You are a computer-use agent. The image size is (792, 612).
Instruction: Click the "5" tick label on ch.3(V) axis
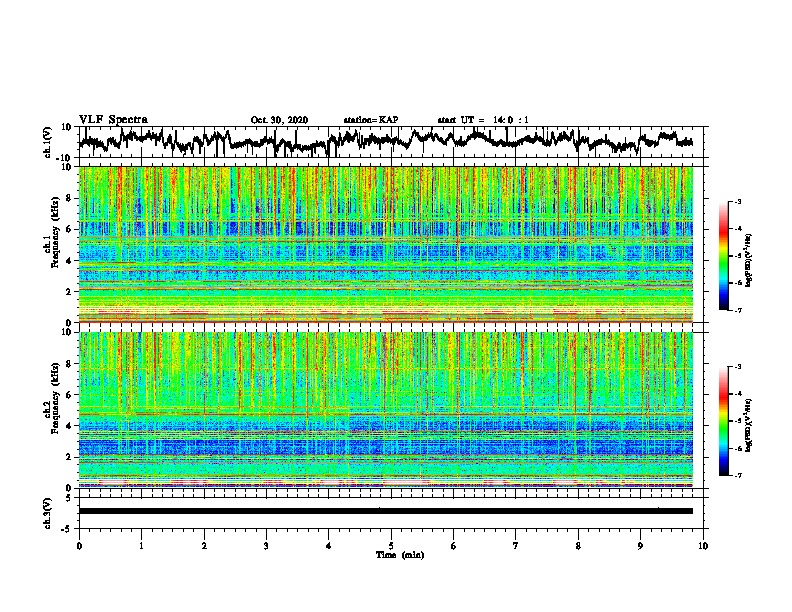pos(69,498)
